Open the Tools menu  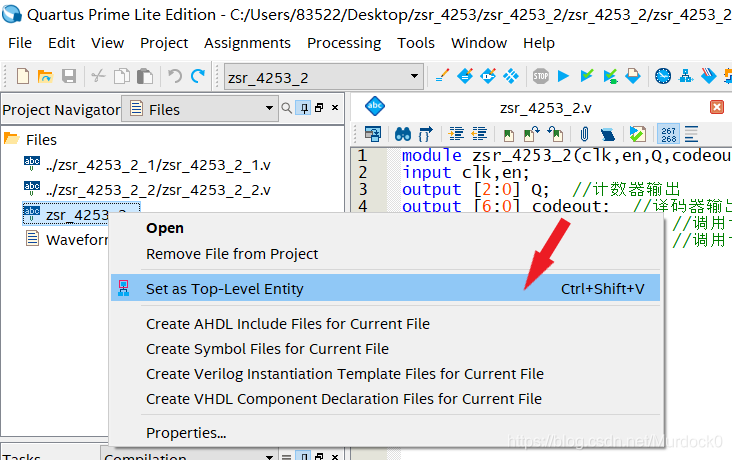pos(415,43)
